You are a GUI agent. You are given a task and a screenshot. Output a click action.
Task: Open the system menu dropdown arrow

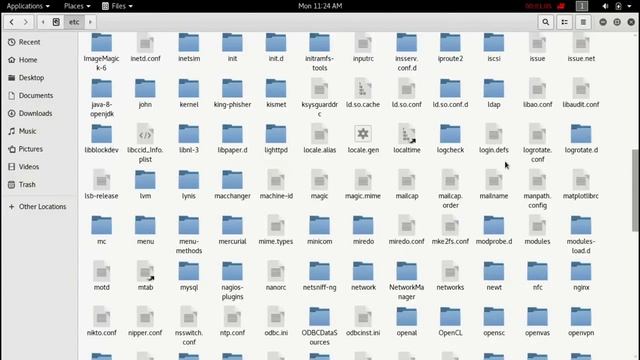point(629,6)
